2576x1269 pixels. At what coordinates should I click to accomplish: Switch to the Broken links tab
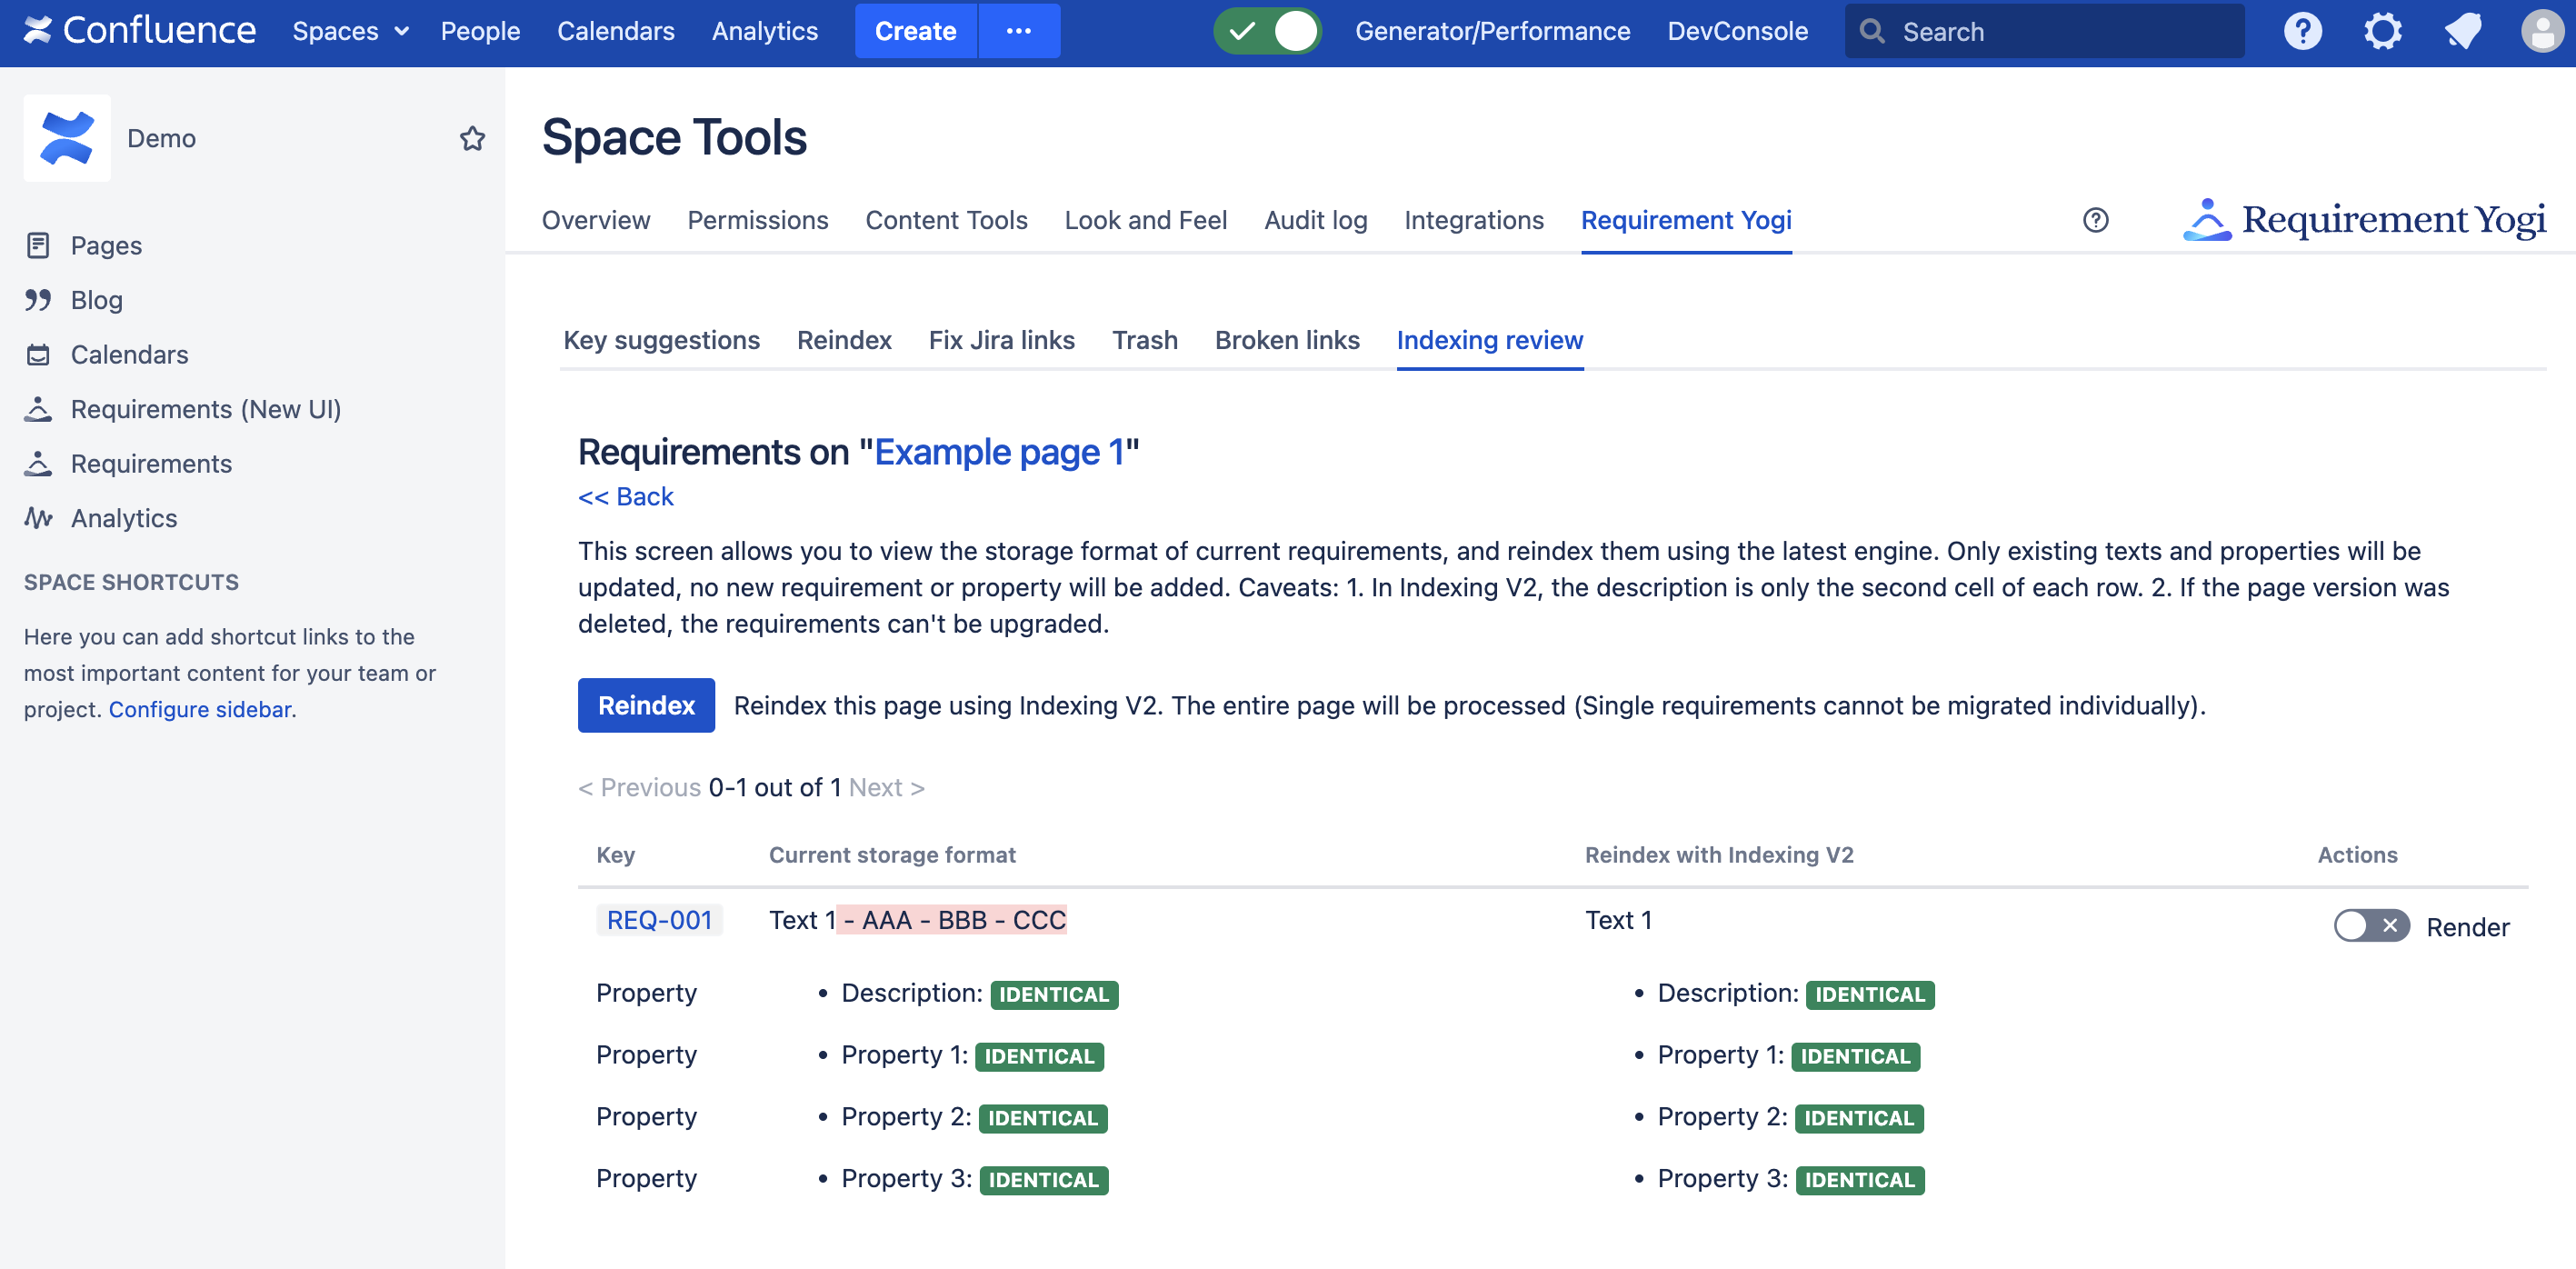point(1286,340)
